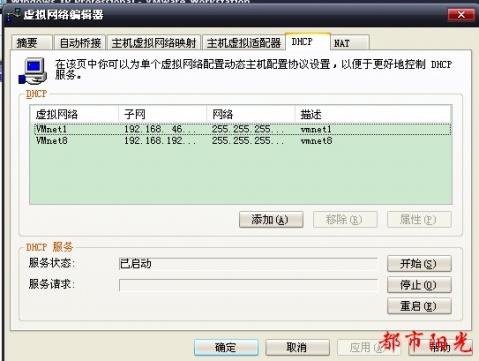Stop DHCP service with 停止(O)
The height and width of the screenshot is (361, 479).
point(419,285)
